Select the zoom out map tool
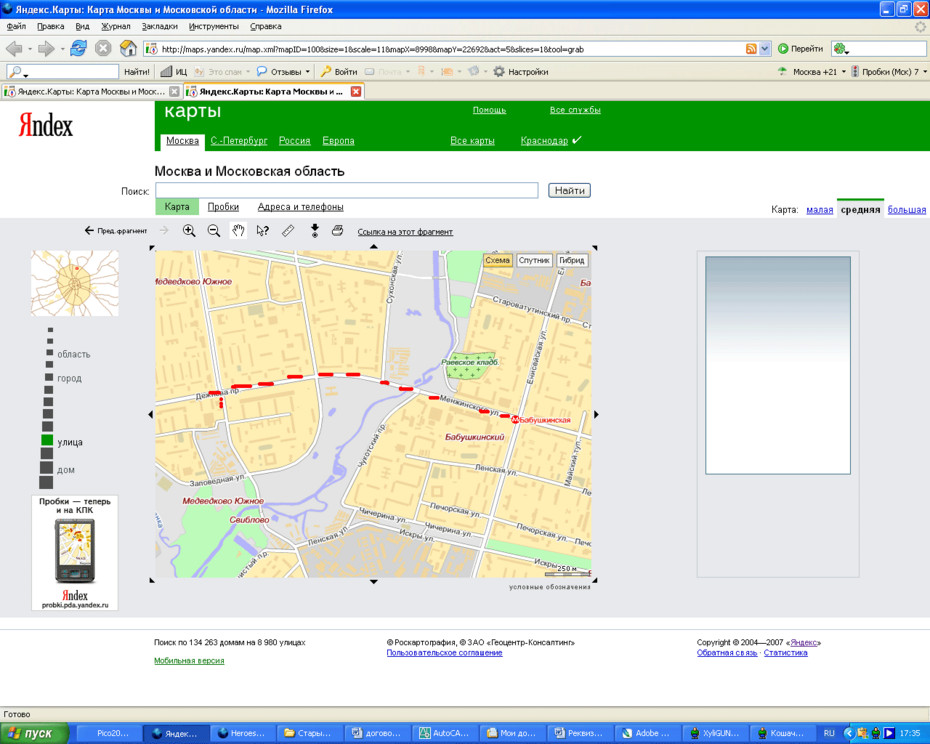This screenshot has height=744, width=930. point(214,231)
